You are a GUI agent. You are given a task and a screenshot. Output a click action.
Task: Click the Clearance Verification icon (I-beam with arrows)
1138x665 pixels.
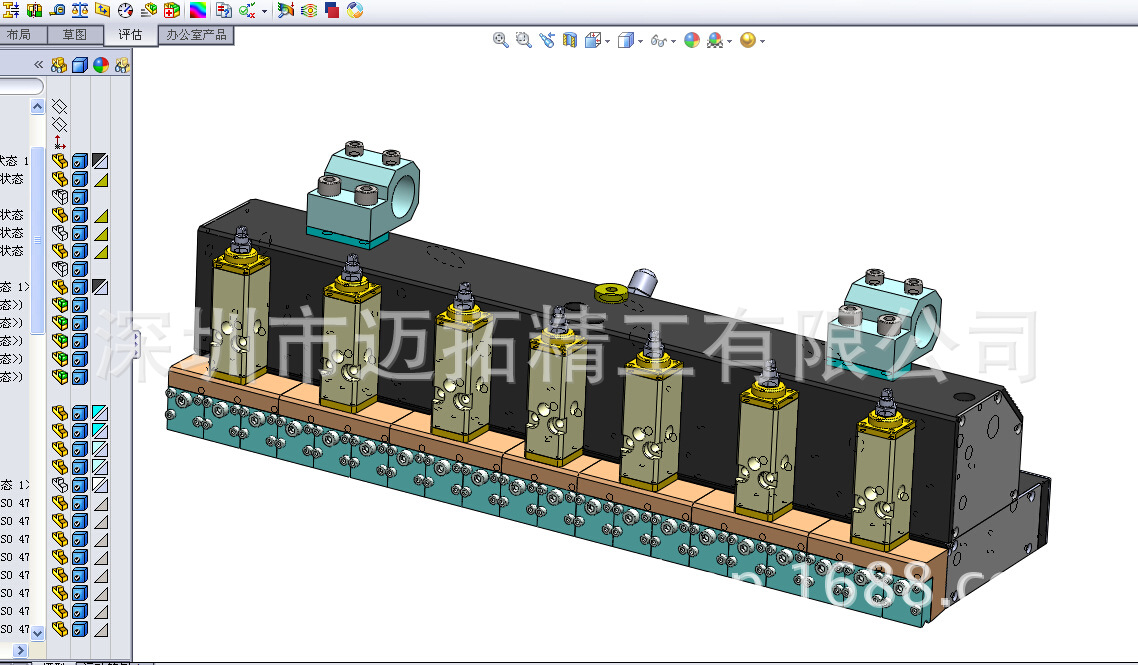11,10
